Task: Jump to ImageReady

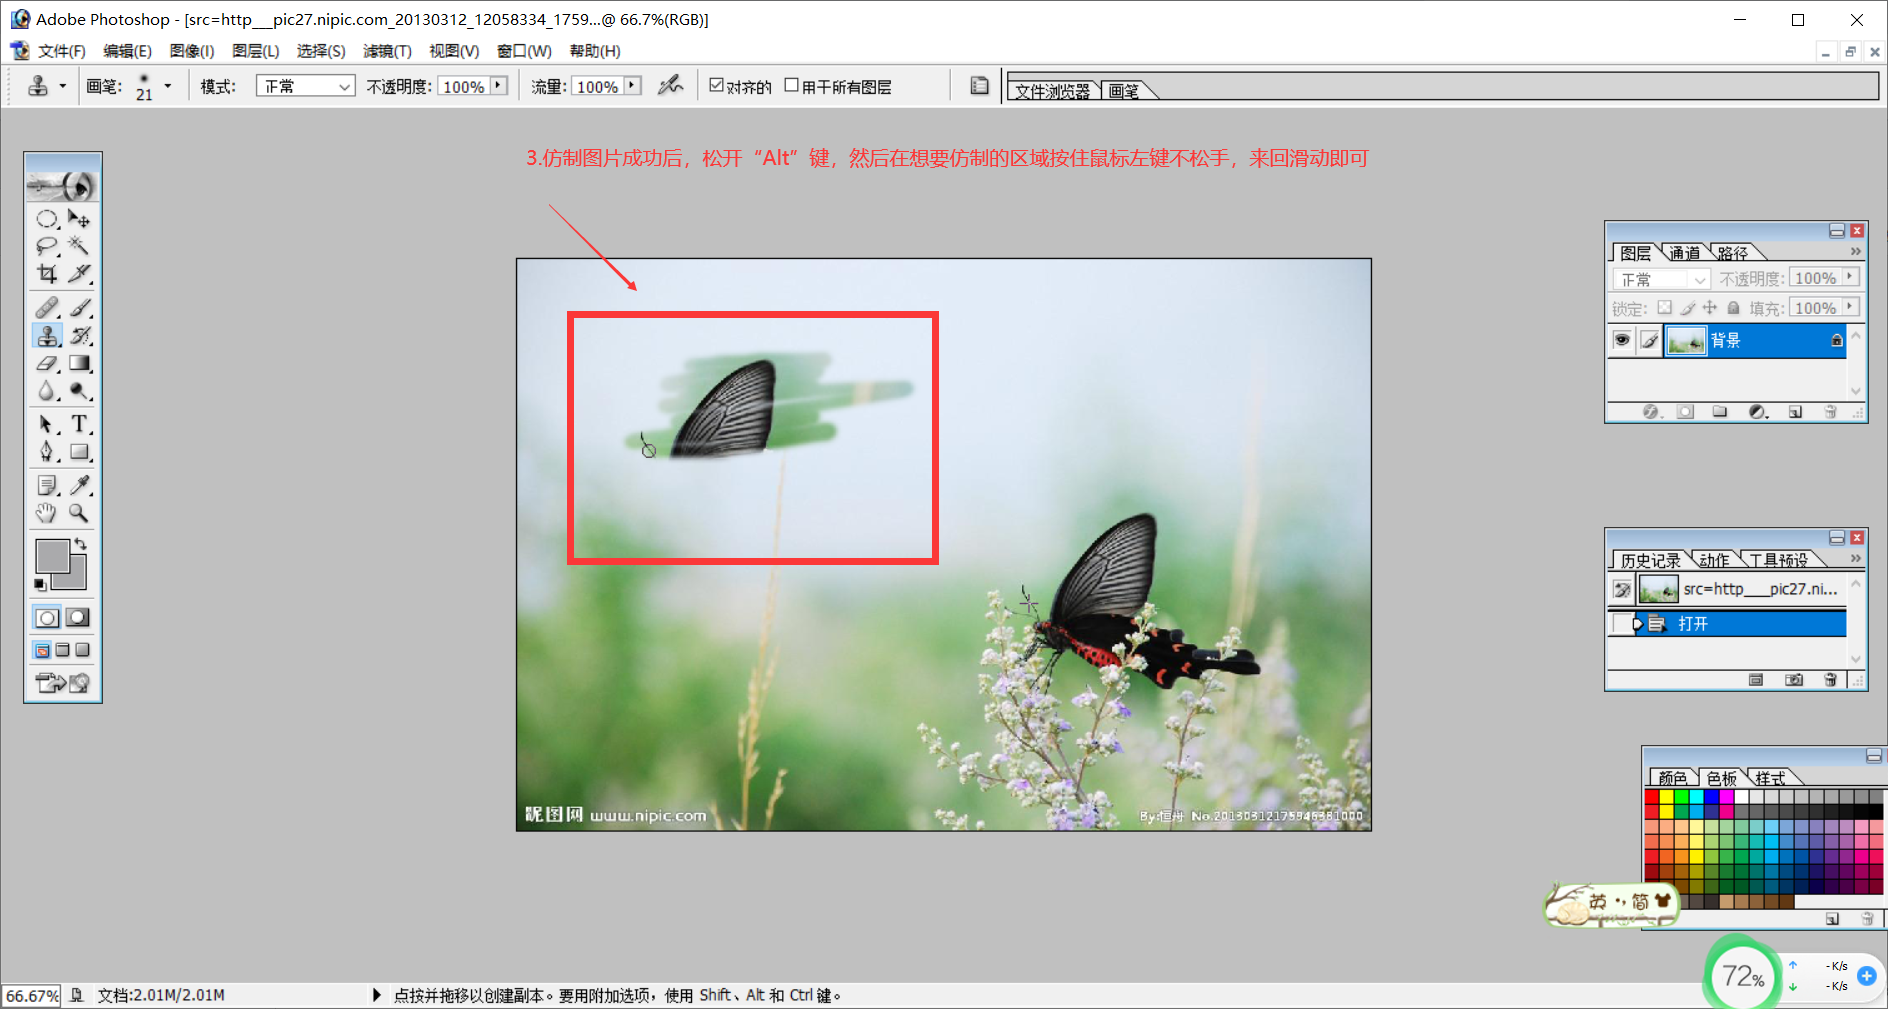Action: click(62, 683)
